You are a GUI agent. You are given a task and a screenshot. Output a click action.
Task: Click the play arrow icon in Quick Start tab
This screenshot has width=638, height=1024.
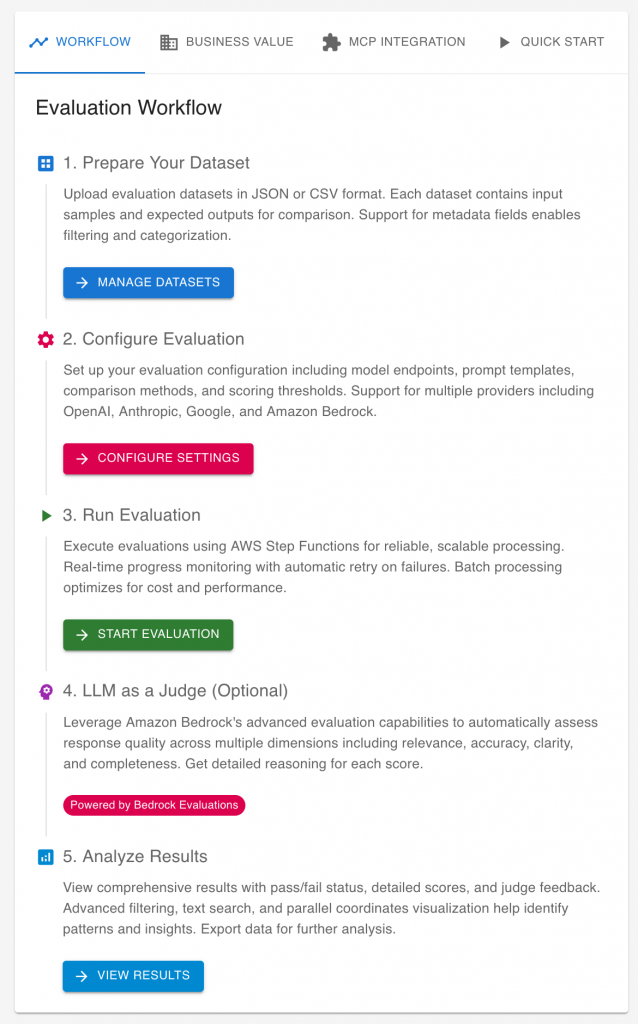[504, 42]
